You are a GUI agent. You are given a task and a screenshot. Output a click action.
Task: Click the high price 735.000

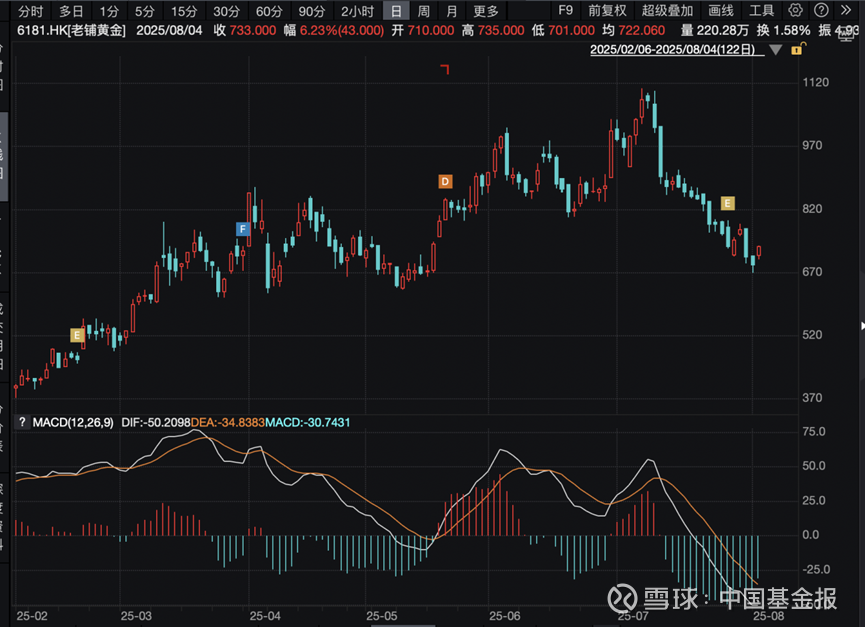[501, 30]
